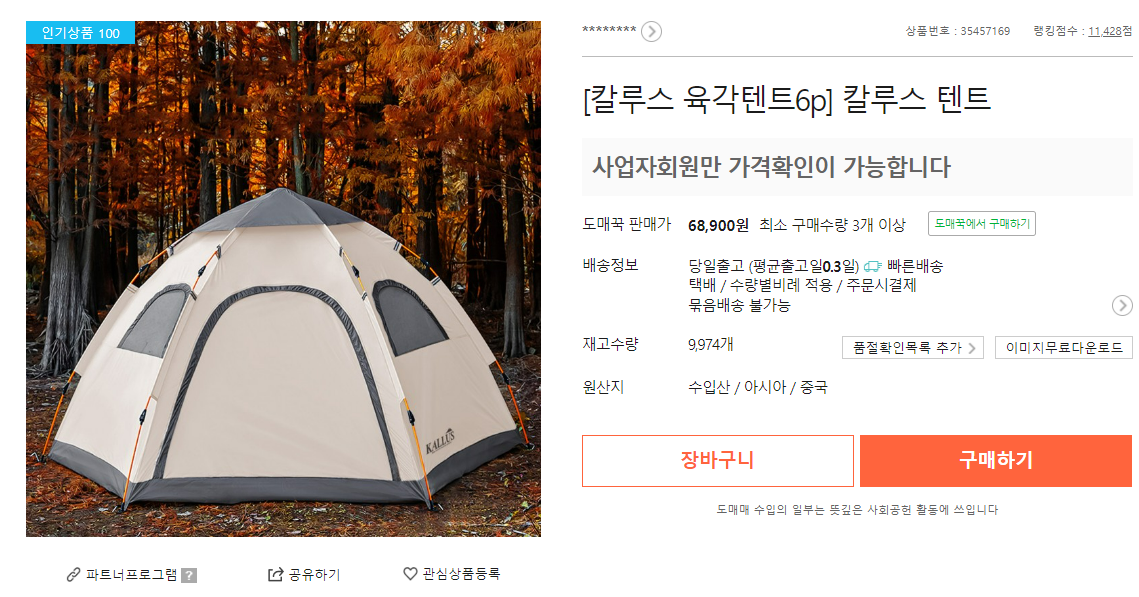Click the 구매하기 purchase button

pyautogui.click(x=996, y=460)
